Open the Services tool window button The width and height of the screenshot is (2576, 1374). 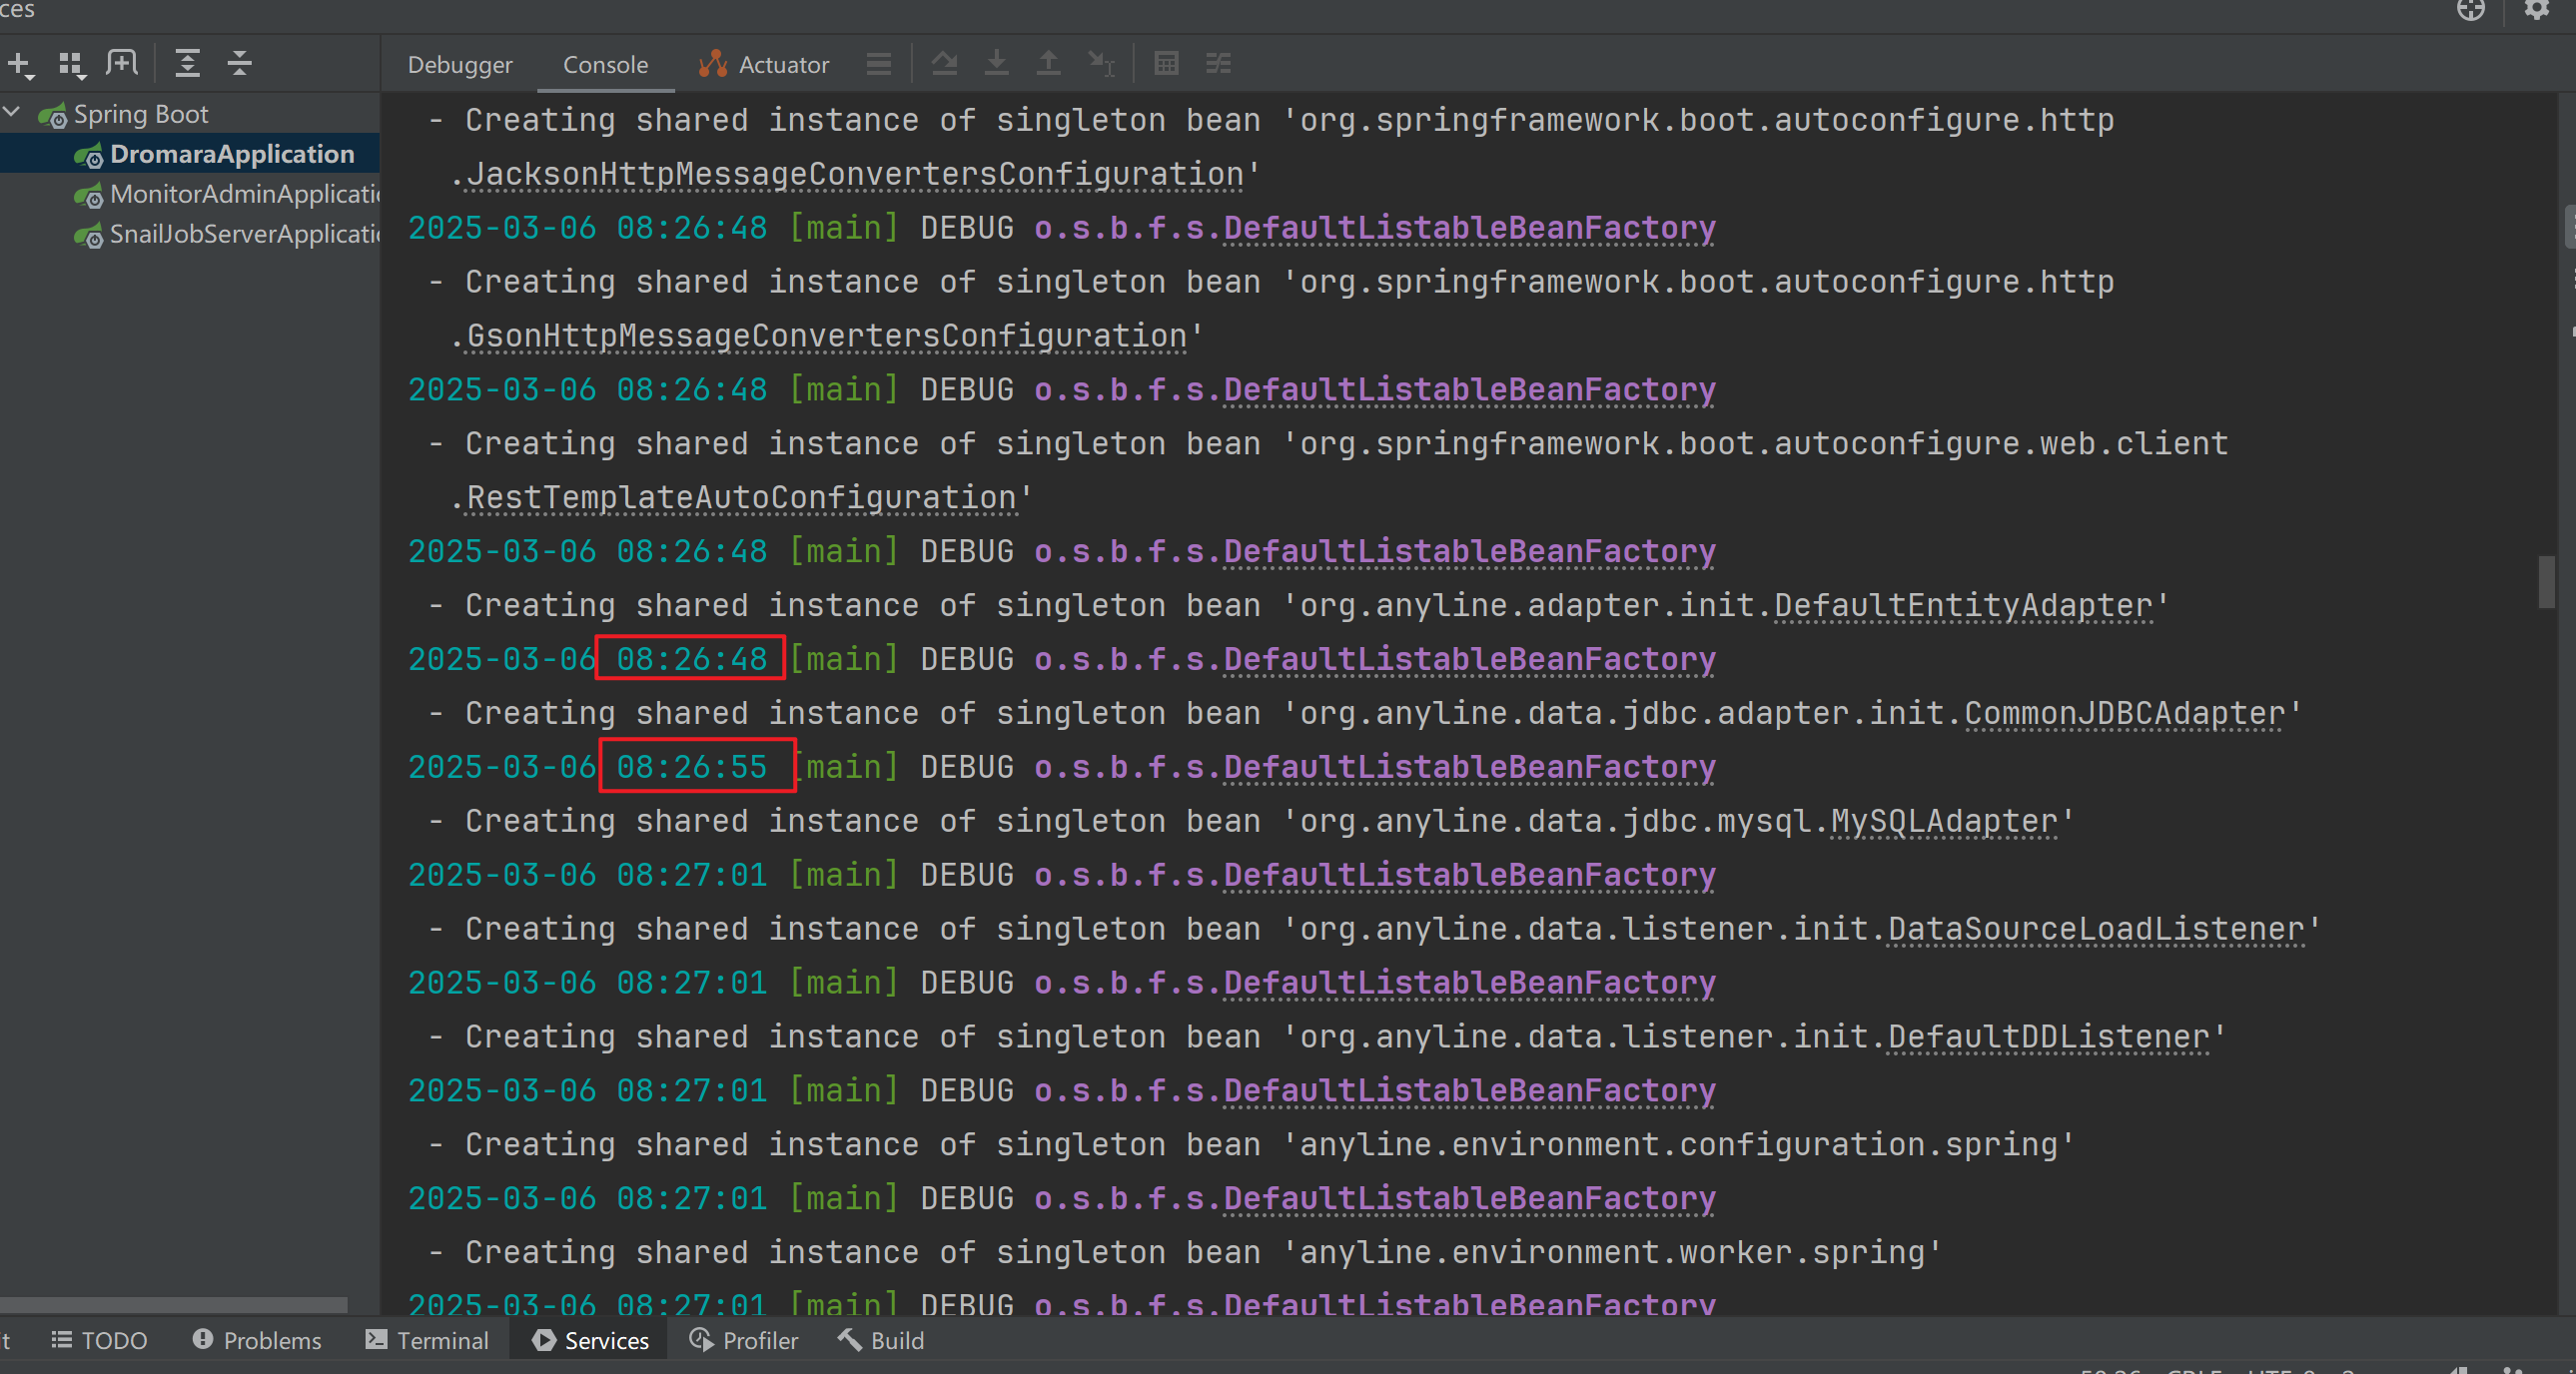click(x=590, y=1340)
